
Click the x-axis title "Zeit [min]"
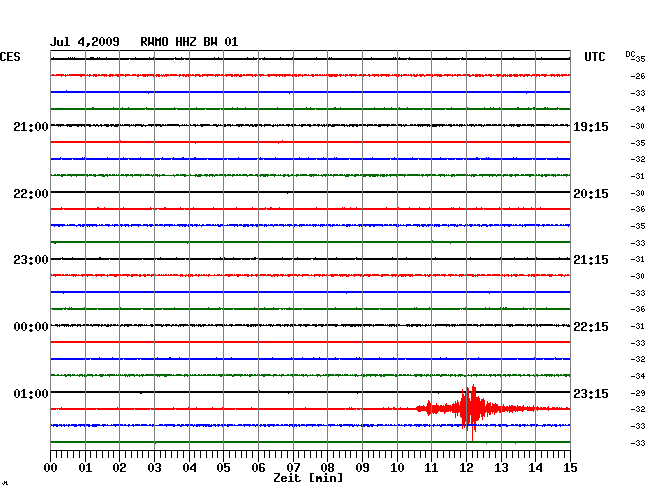308,478
